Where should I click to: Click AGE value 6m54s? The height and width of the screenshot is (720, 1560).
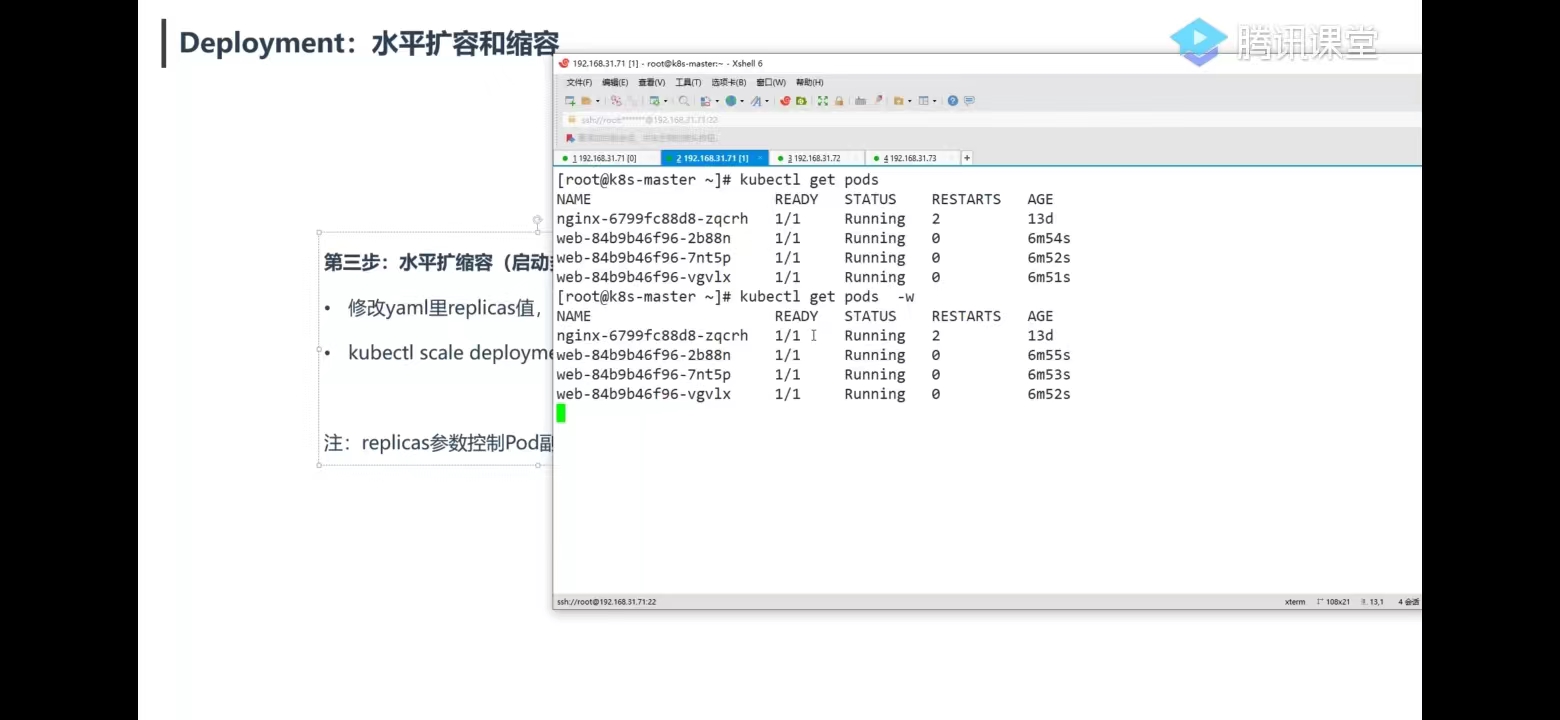coord(1049,238)
